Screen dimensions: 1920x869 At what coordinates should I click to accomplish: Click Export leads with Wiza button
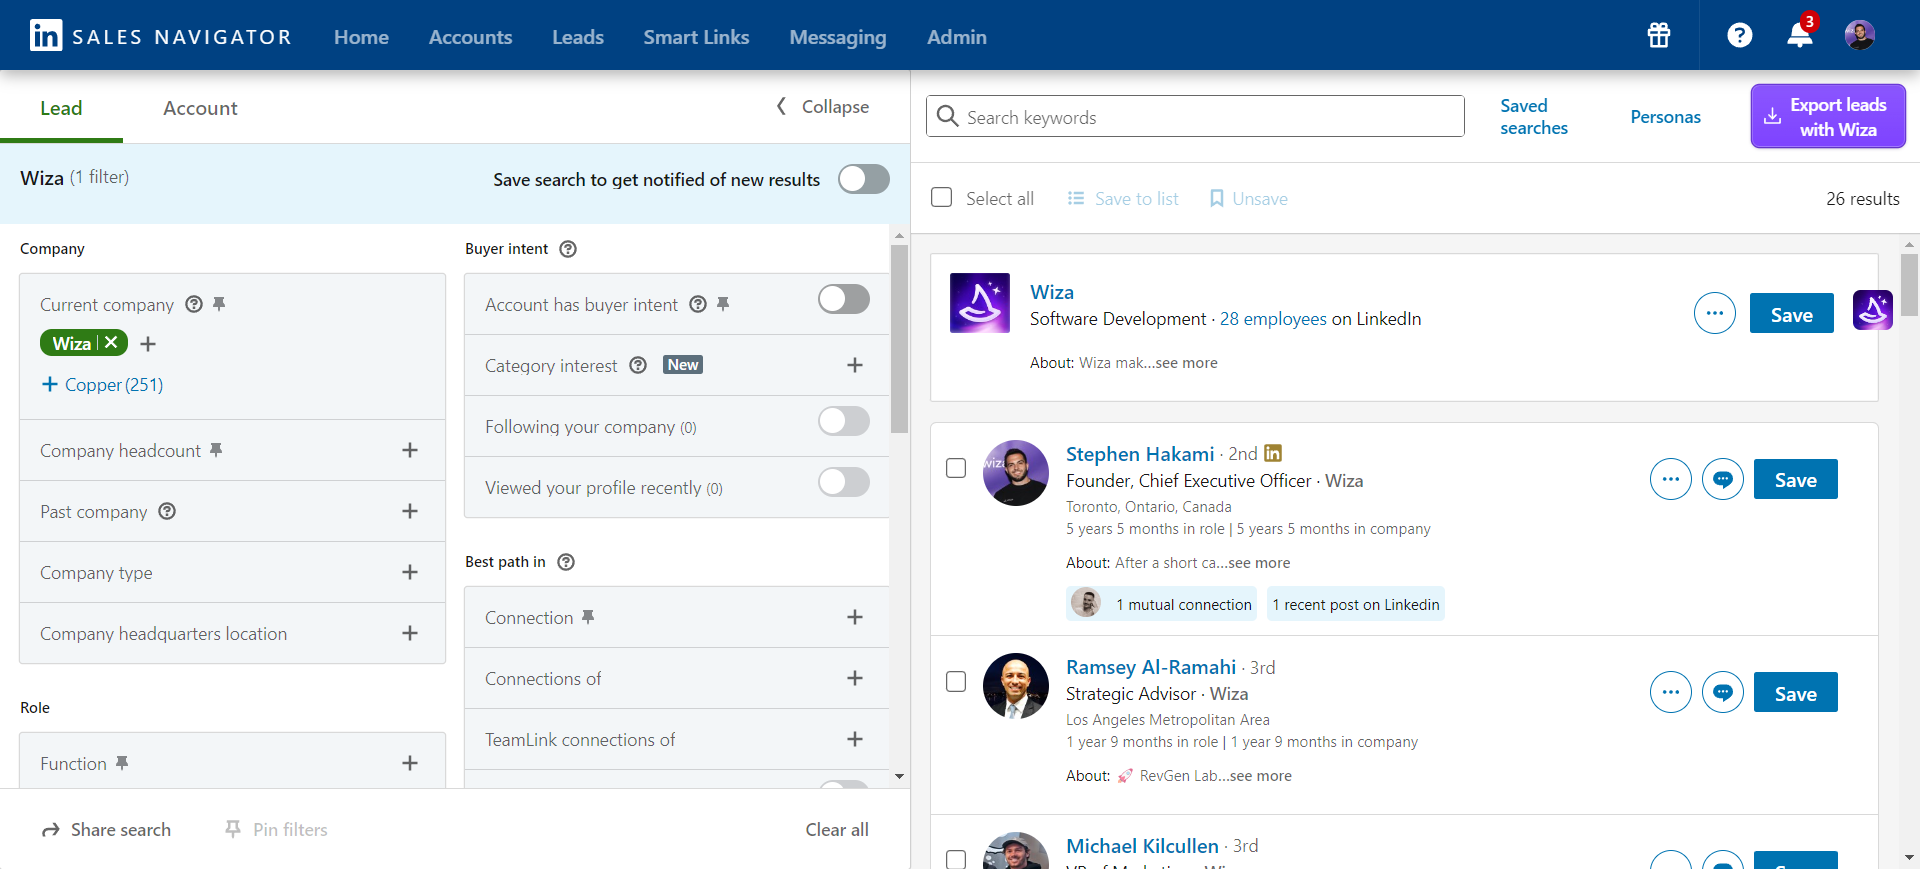click(x=1828, y=116)
